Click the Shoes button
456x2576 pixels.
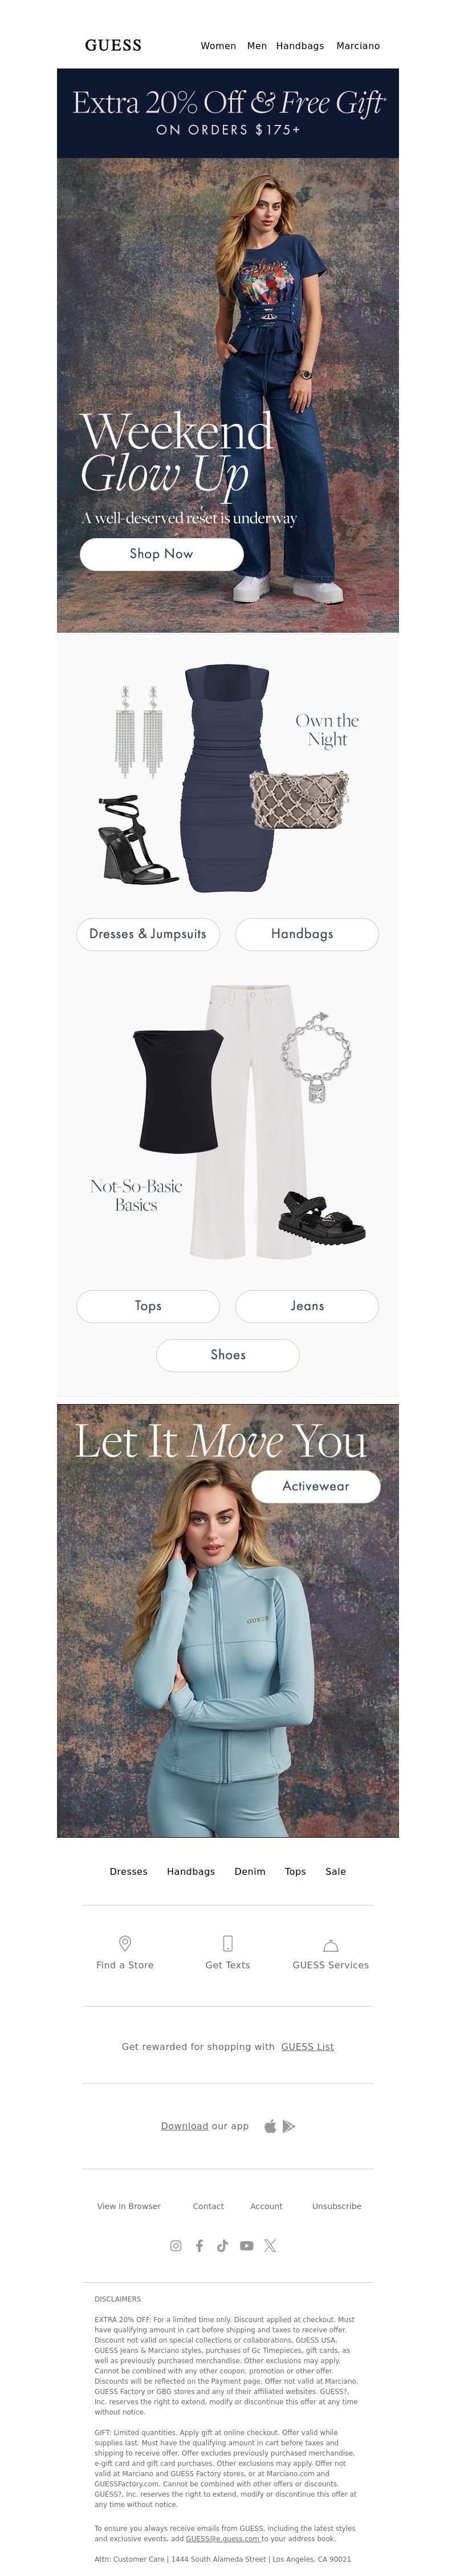pos(228,1355)
